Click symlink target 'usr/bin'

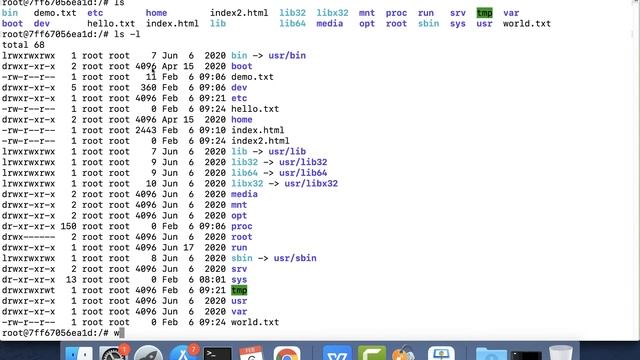287,56
